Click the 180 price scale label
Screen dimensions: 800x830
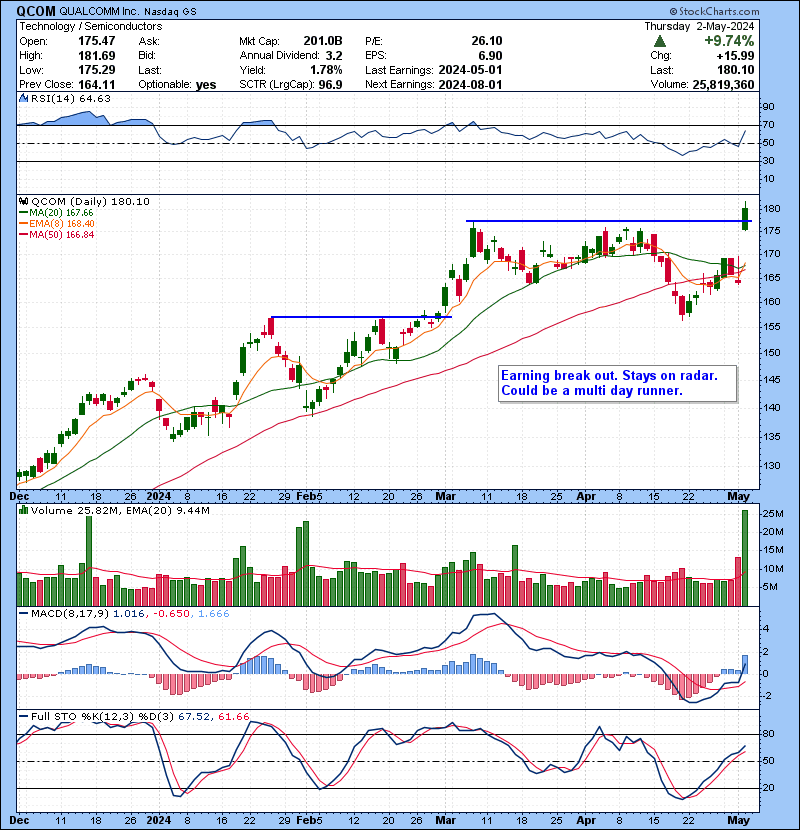[772, 209]
